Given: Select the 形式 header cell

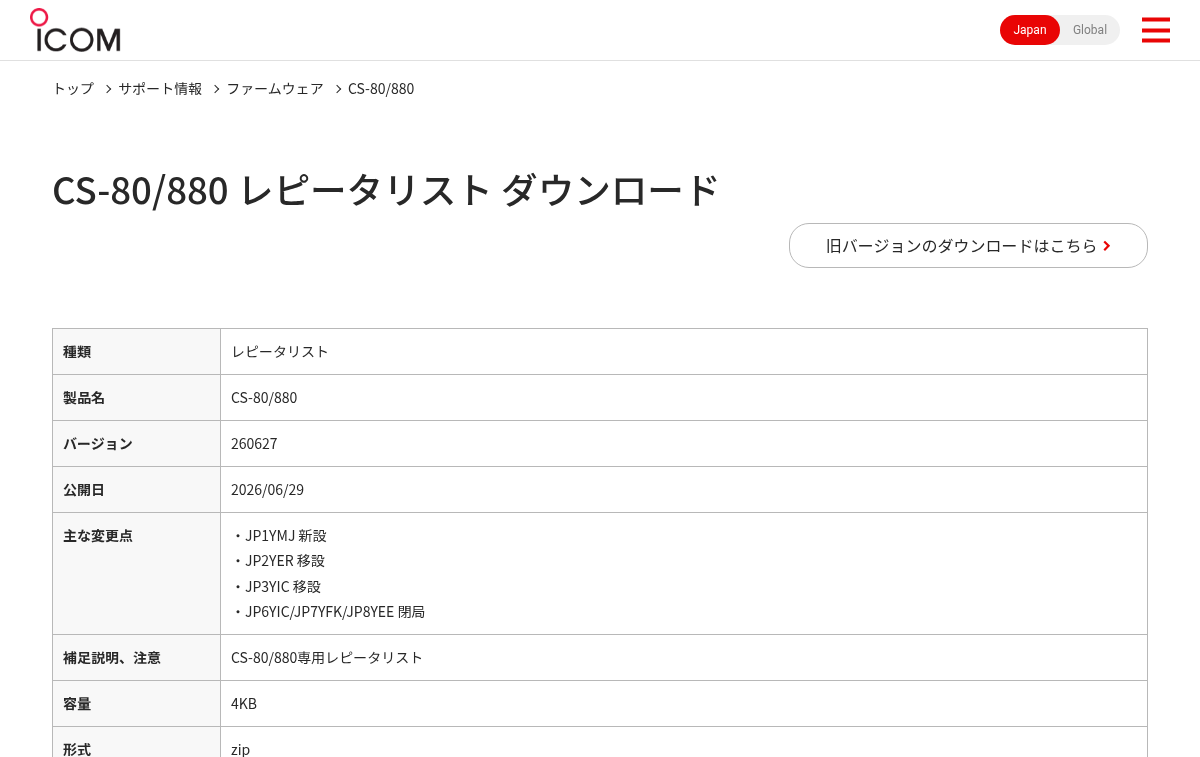Looking at the screenshot, I should [137, 742].
